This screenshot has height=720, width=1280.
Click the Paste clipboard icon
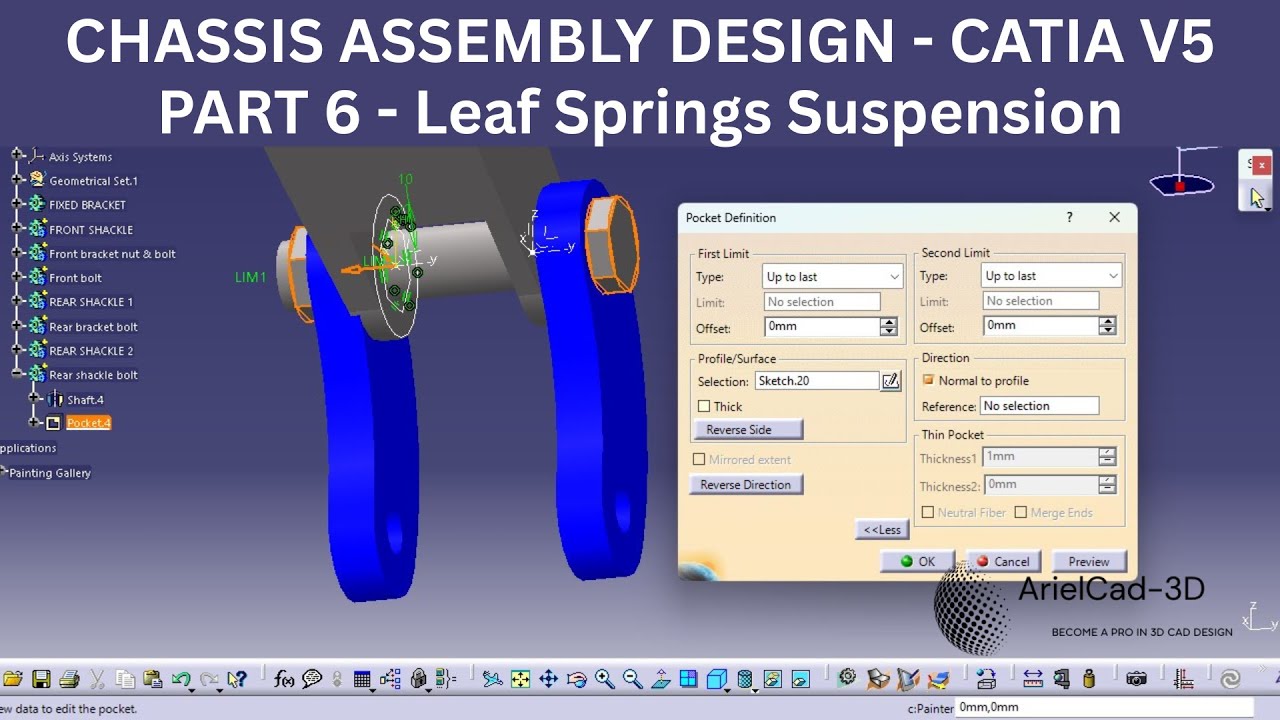(x=152, y=679)
